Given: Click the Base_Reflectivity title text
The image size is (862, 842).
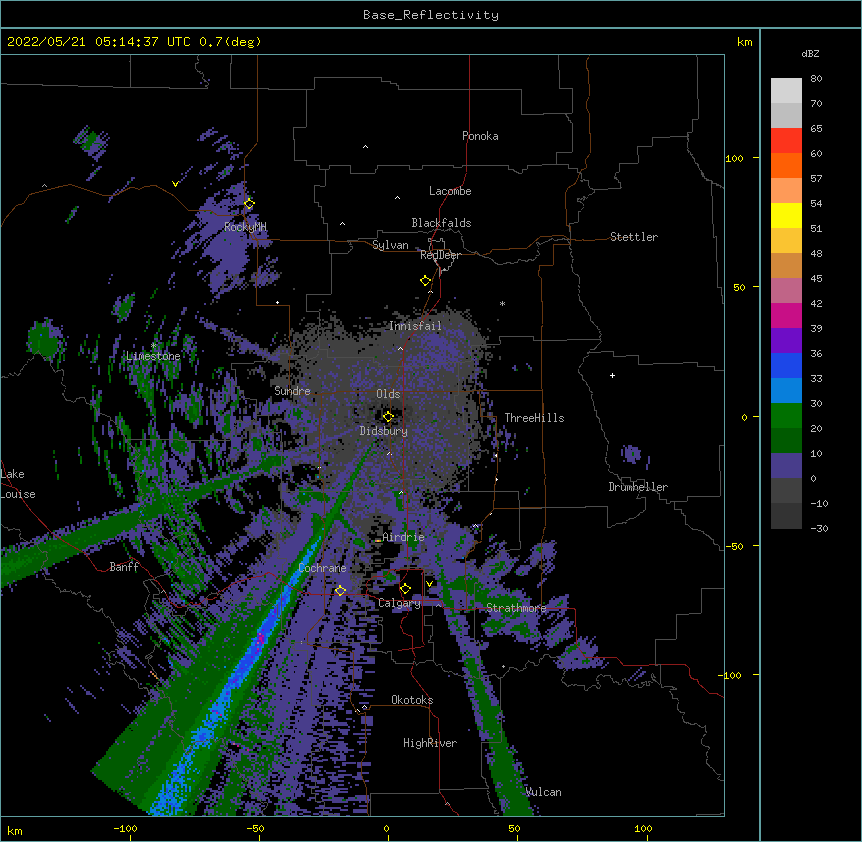Looking at the screenshot, I should point(431,15).
